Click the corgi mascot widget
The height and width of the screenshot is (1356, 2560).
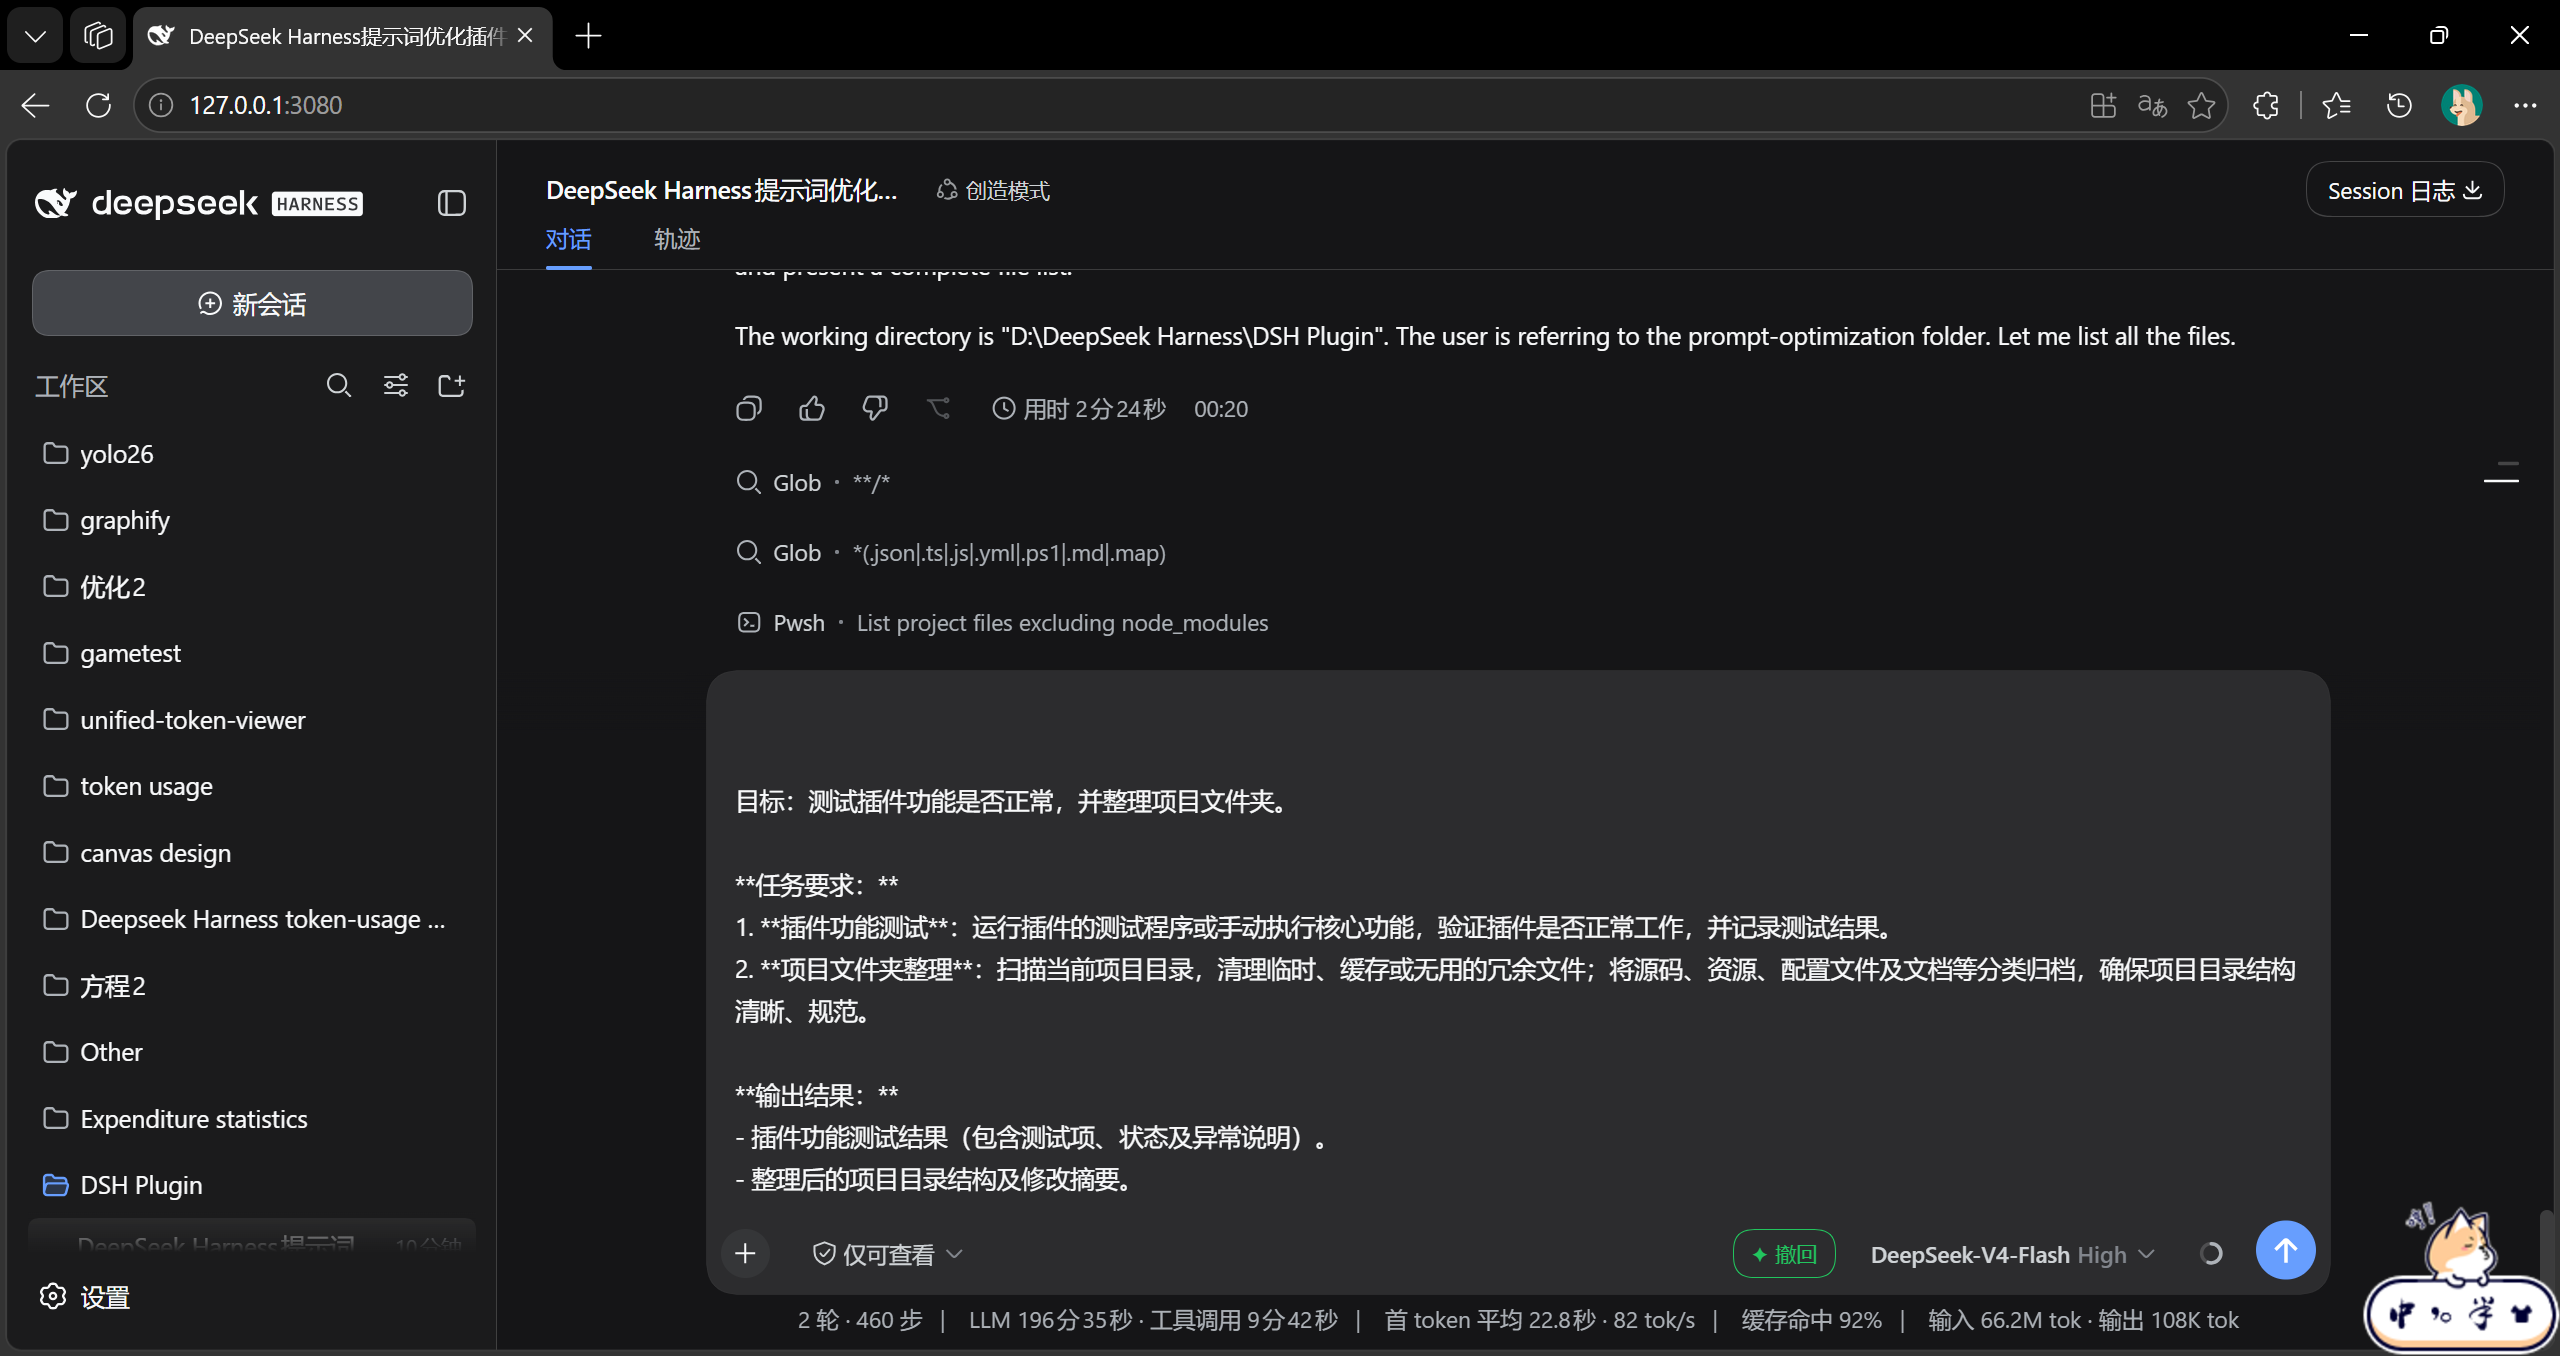(2461, 1278)
